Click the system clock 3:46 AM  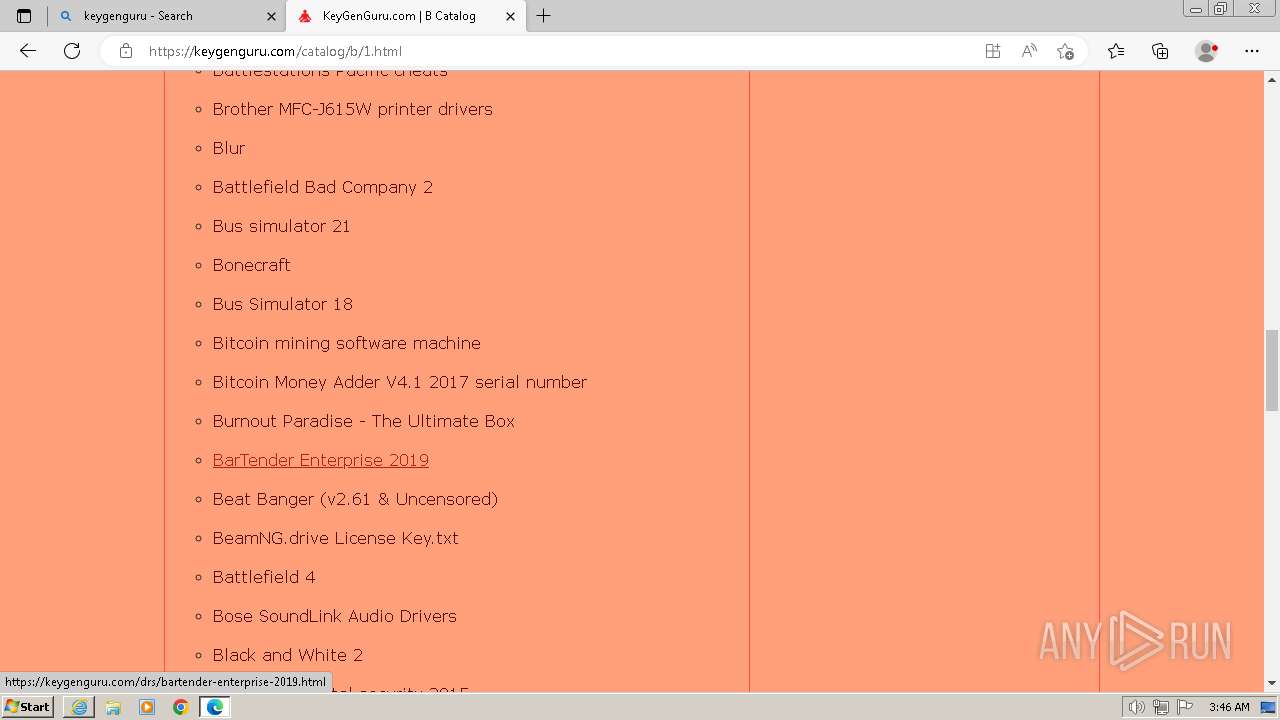(1229, 707)
